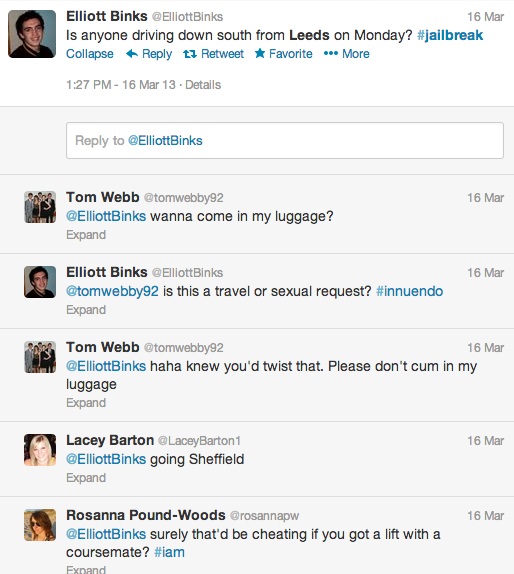The height and width of the screenshot is (574, 514).
Task: Open the #innuendo hashtag
Action: coord(409,291)
